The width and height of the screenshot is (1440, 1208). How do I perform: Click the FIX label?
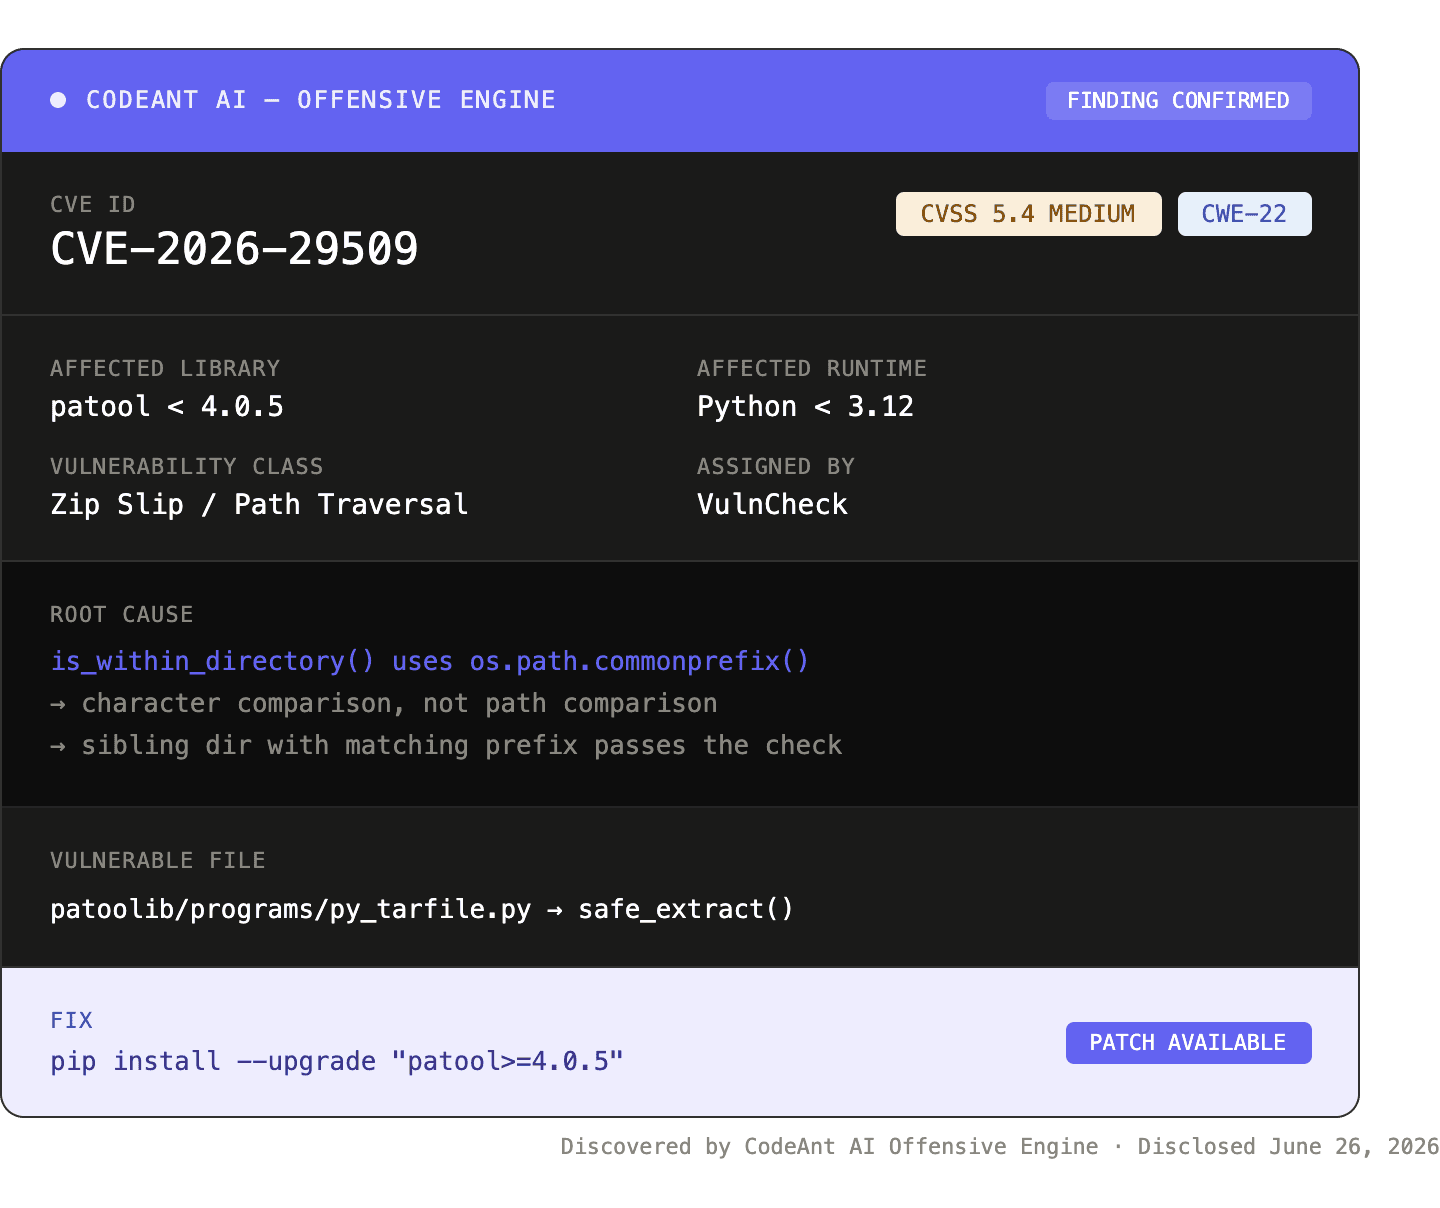click(x=71, y=1021)
